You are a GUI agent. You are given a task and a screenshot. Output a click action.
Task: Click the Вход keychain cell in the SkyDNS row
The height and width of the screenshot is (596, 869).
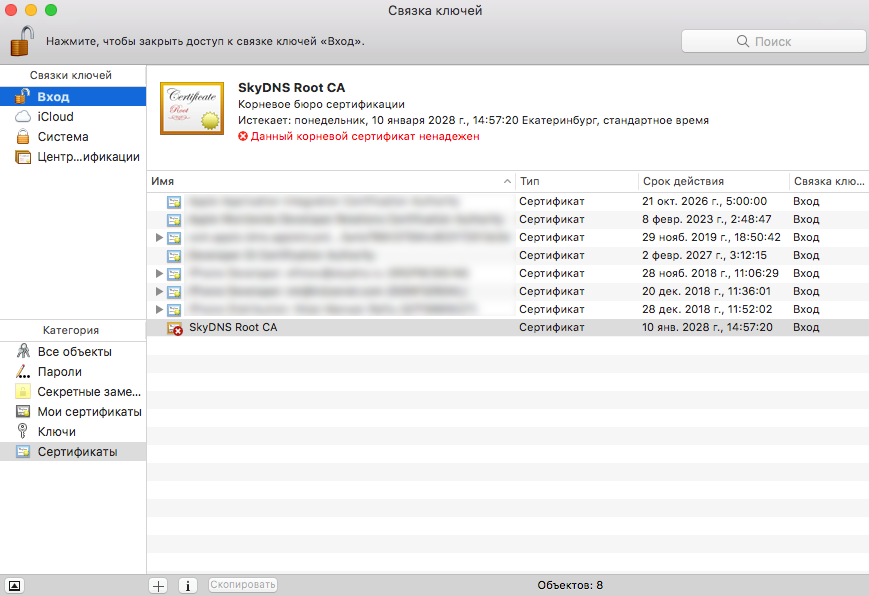click(806, 327)
